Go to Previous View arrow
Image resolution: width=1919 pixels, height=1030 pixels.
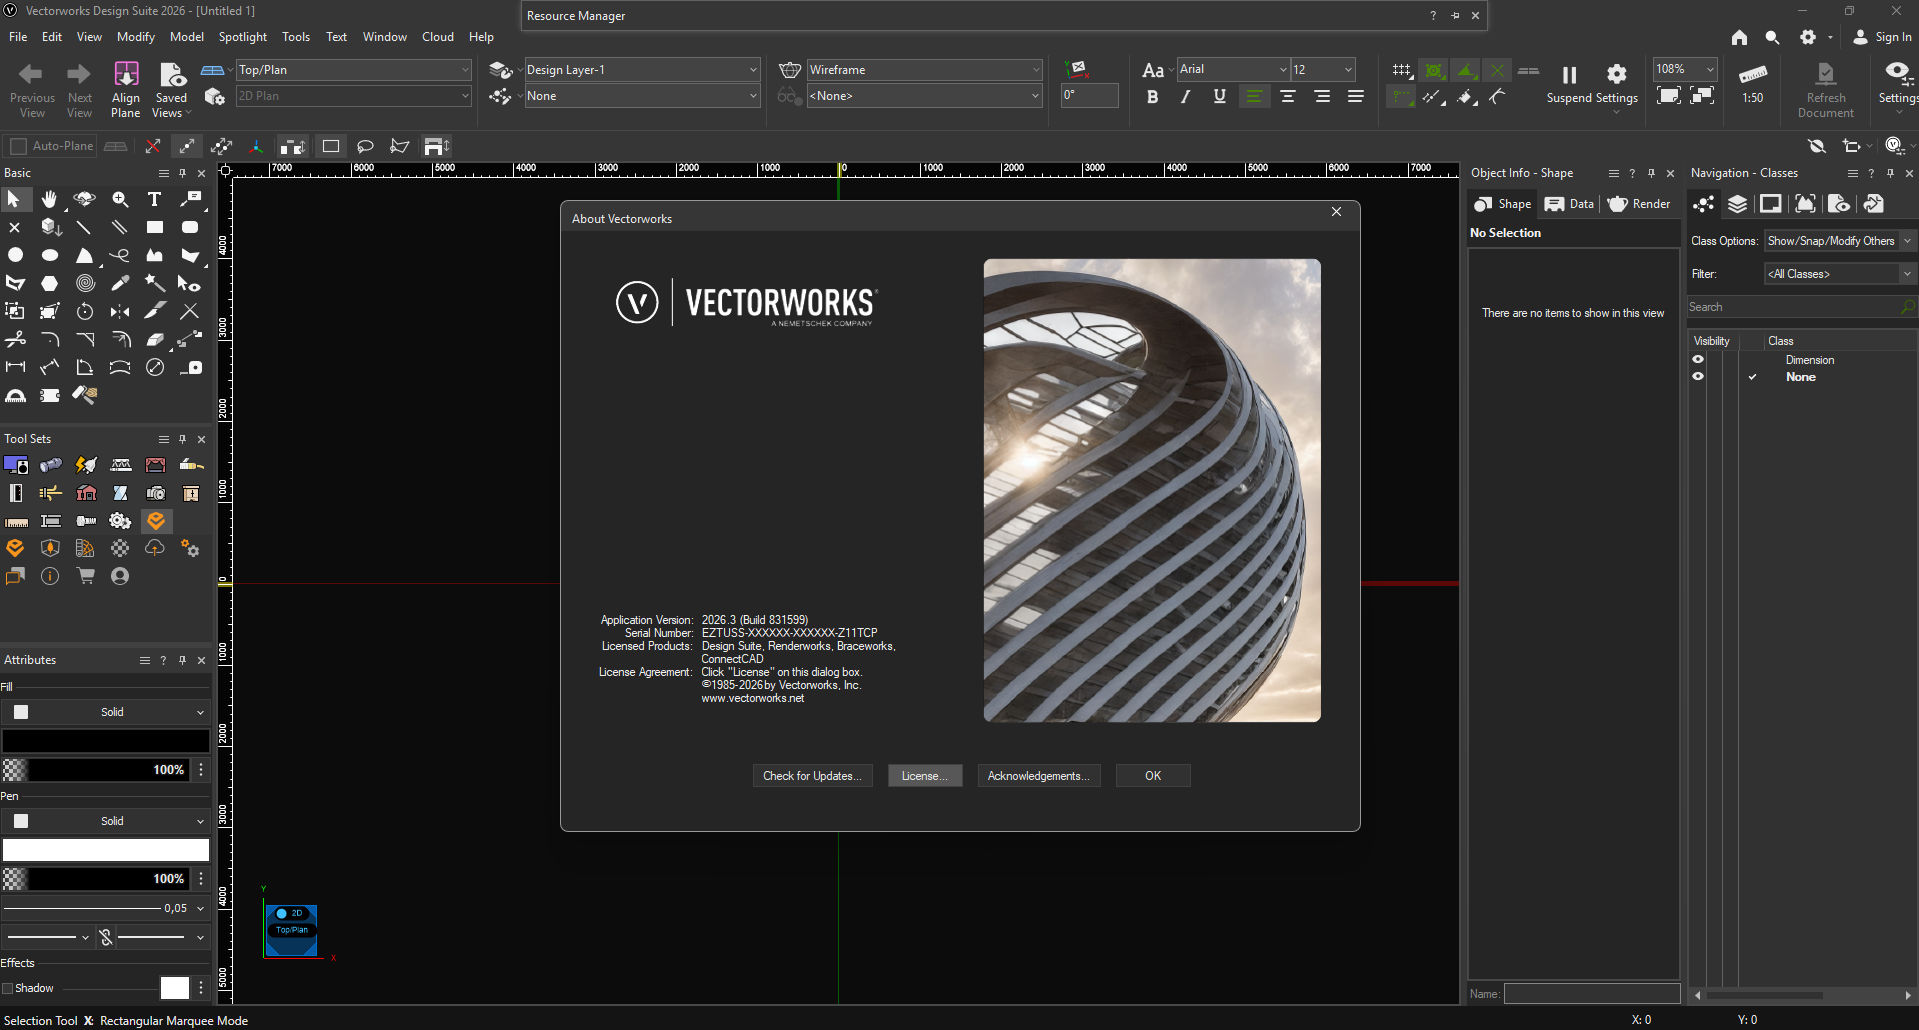32,89
